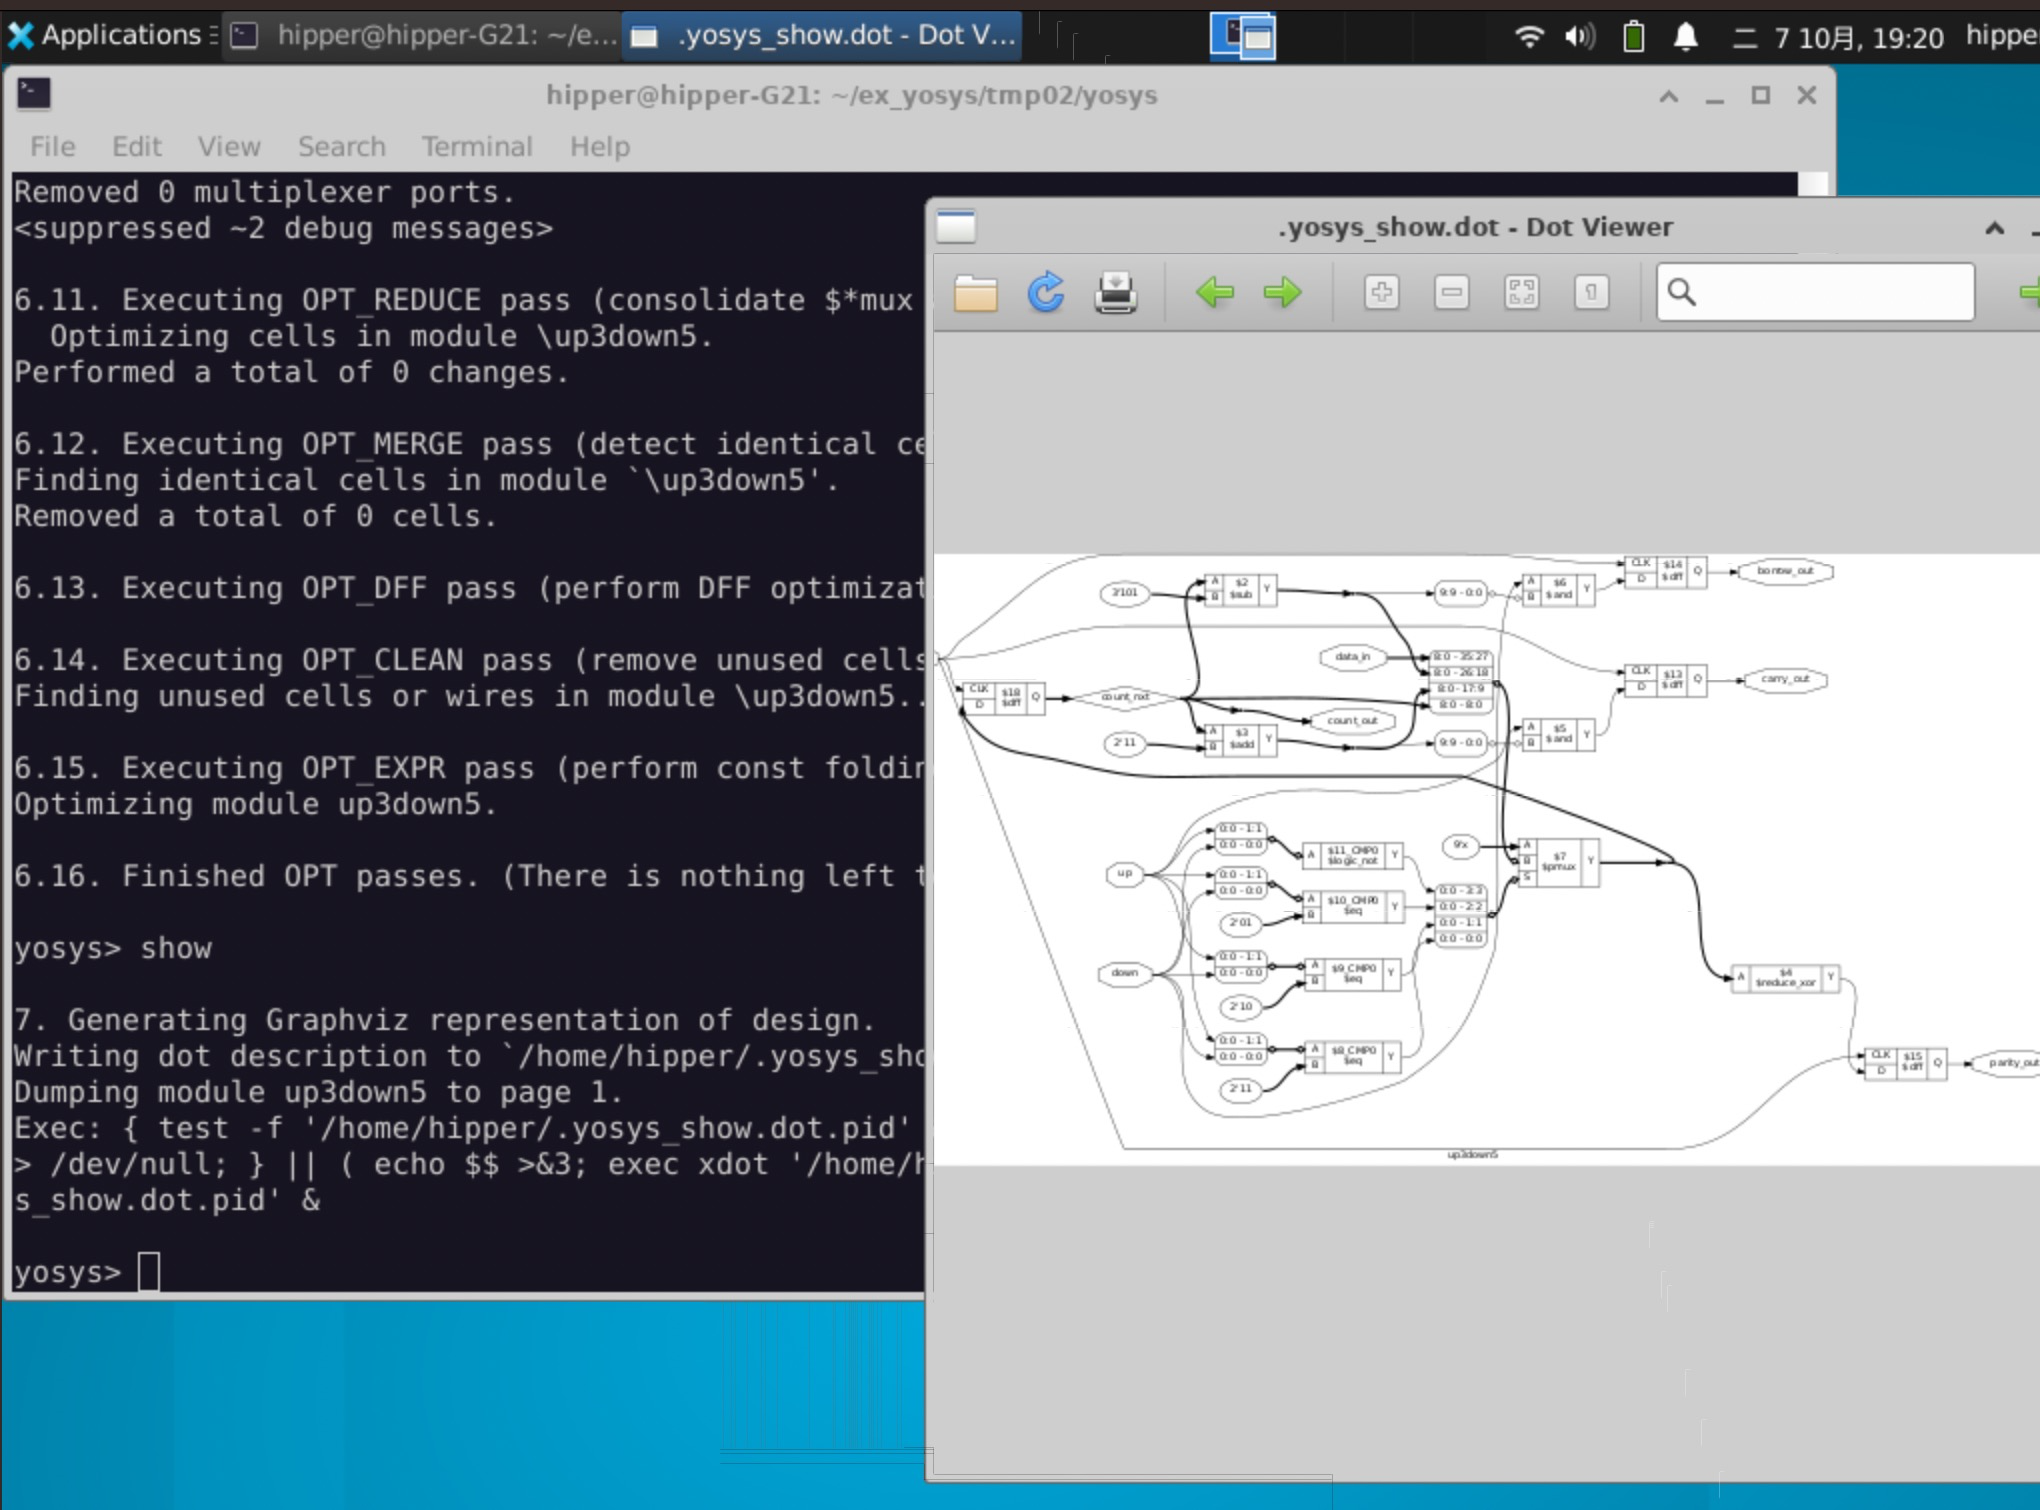Image resolution: width=2040 pixels, height=1510 pixels.
Task: Print the graph using printer icon
Action: tap(1115, 293)
